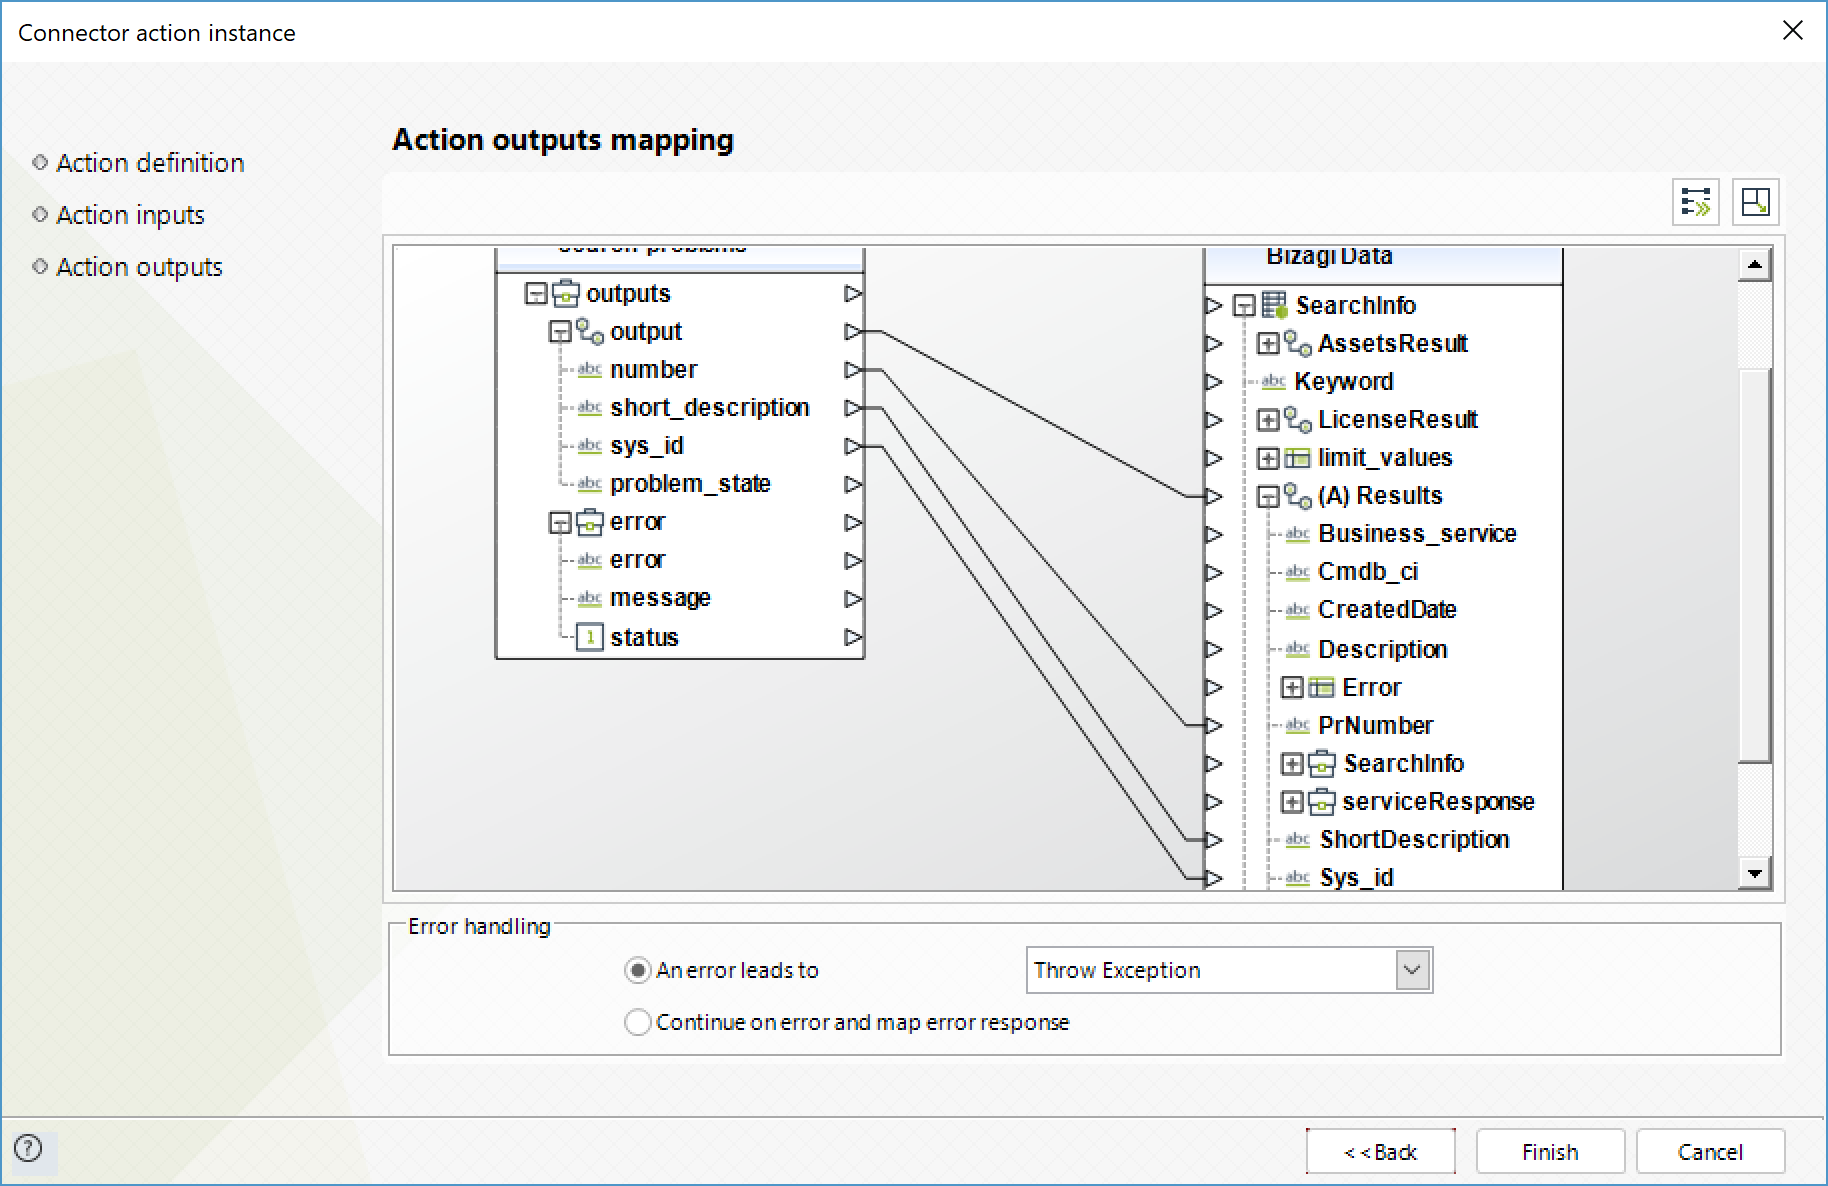Click the limit_values table icon

point(1297,458)
